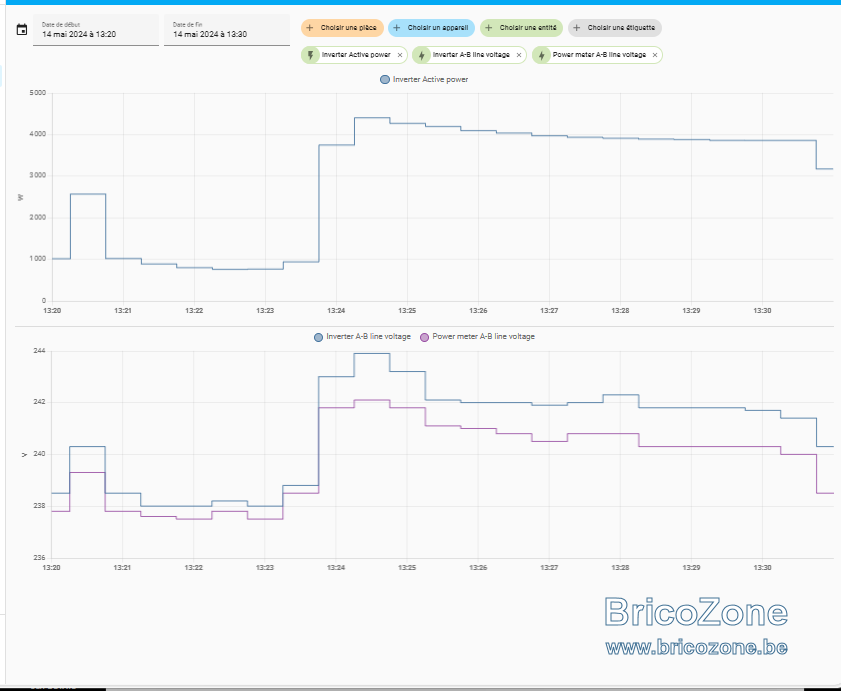Open the Choisir une étiquette selector
Screen dimensions: 841x691
point(615,28)
